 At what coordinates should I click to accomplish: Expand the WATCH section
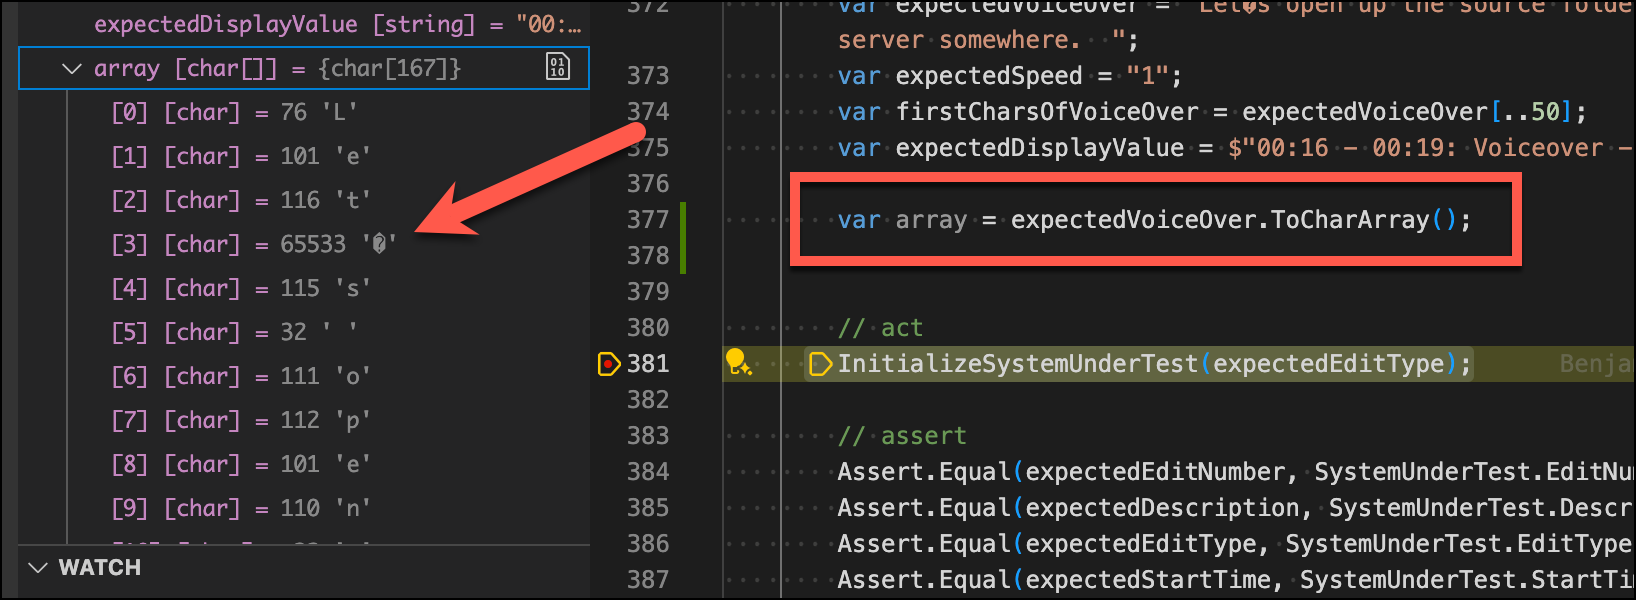(39, 568)
